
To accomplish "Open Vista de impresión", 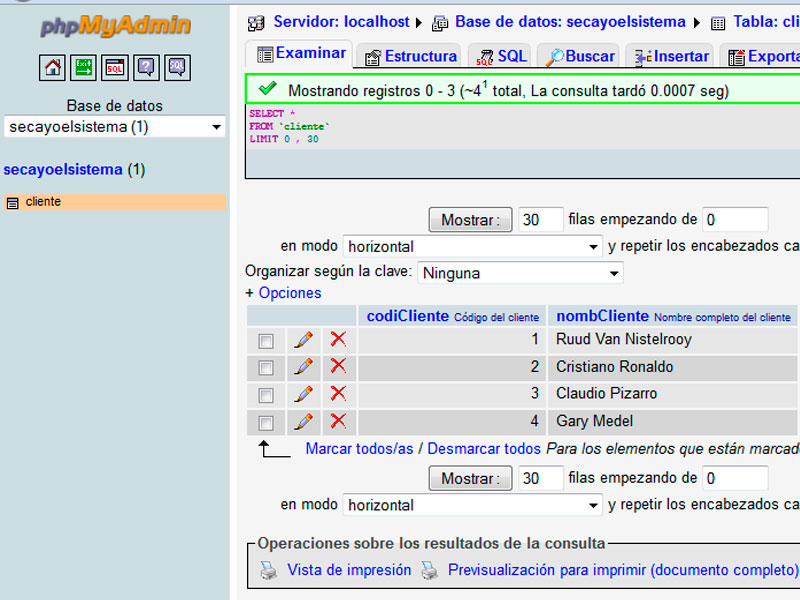I will pos(345,570).
